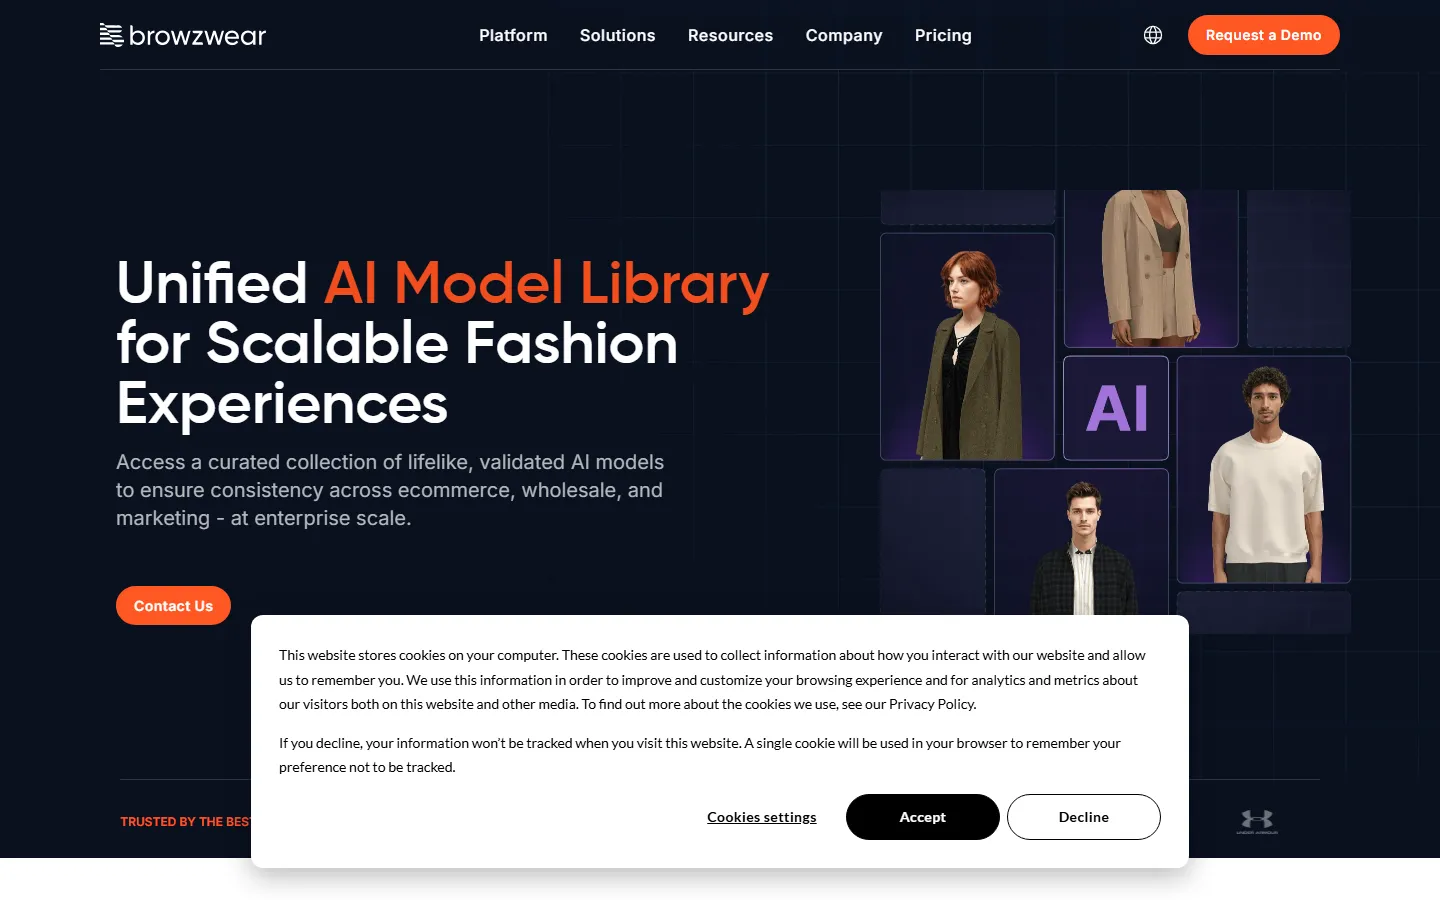
Task: Click the Contact Us button
Action: 173,606
